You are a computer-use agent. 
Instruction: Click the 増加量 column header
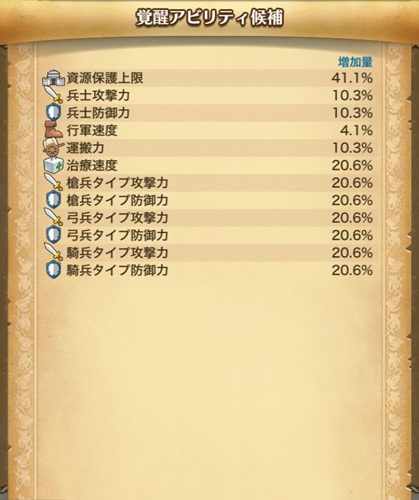pyautogui.click(x=355, y=62)
